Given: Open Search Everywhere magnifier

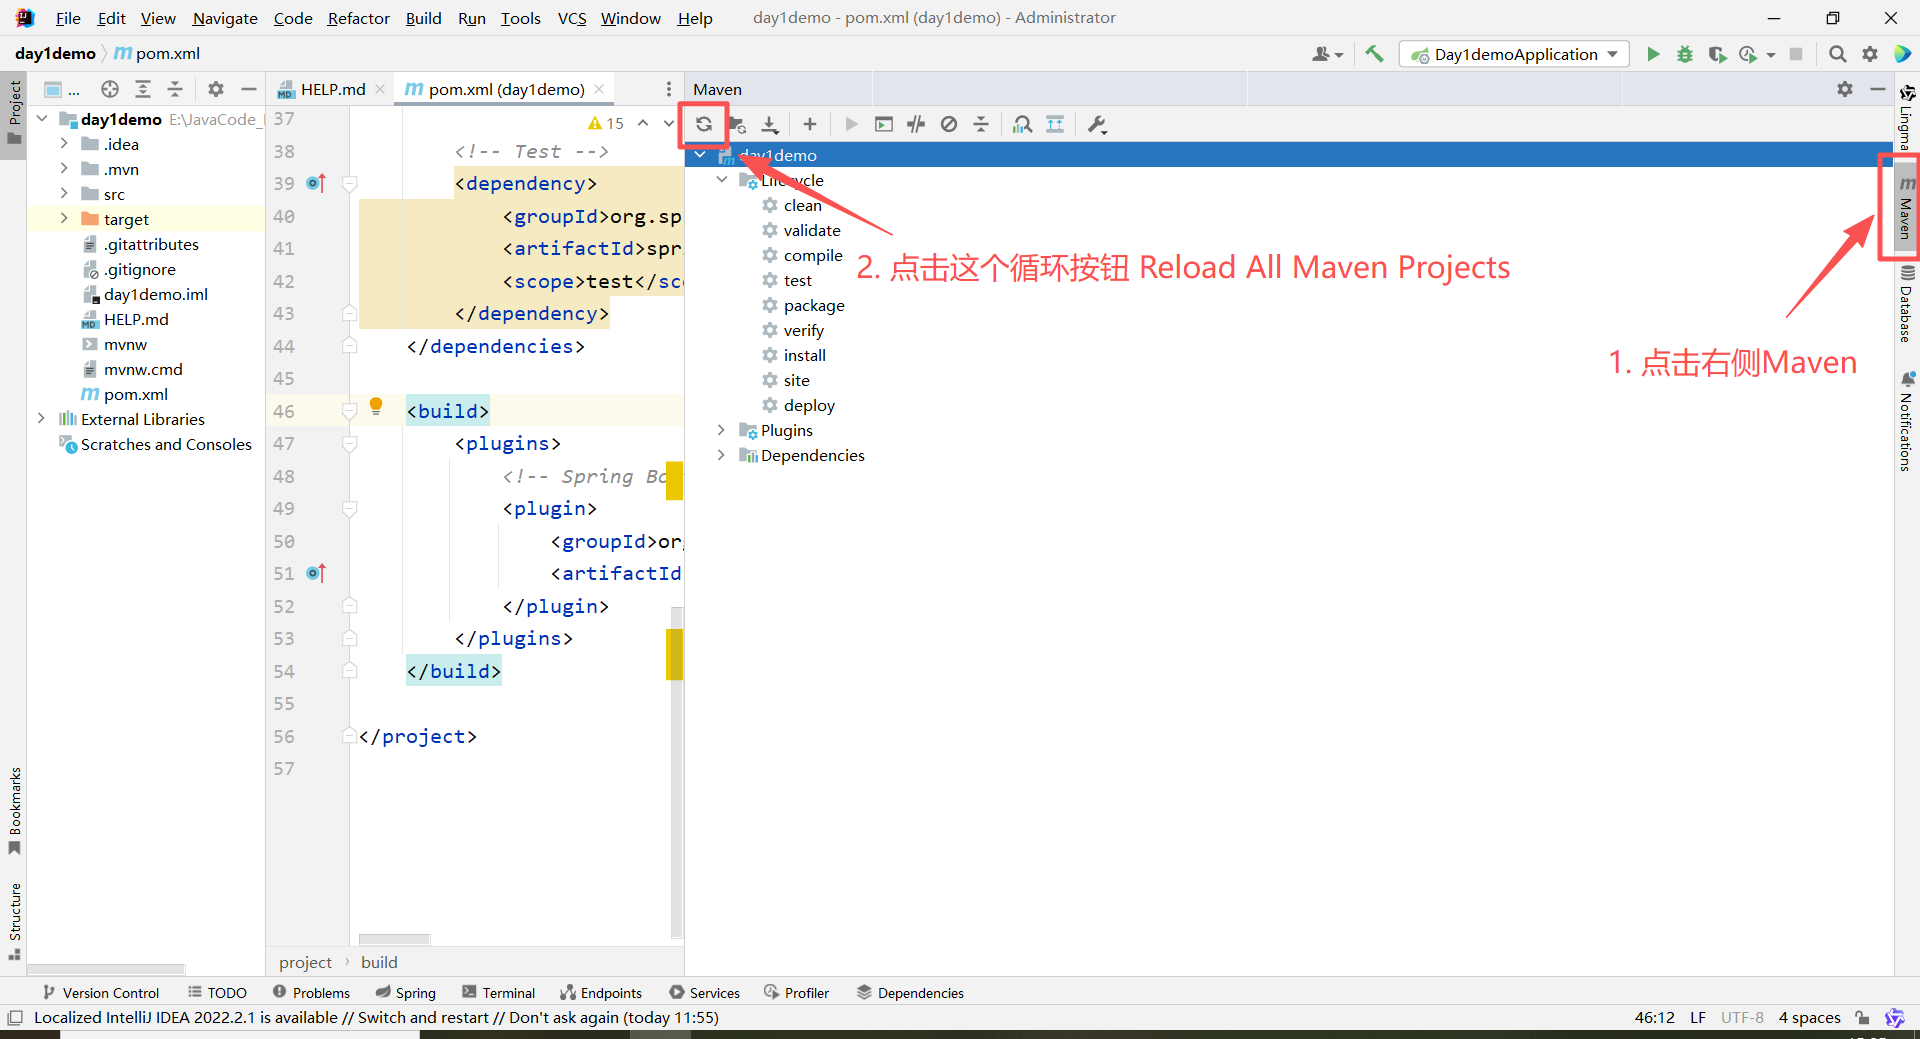Looking at the screenshot, I should coord(1837,54).
